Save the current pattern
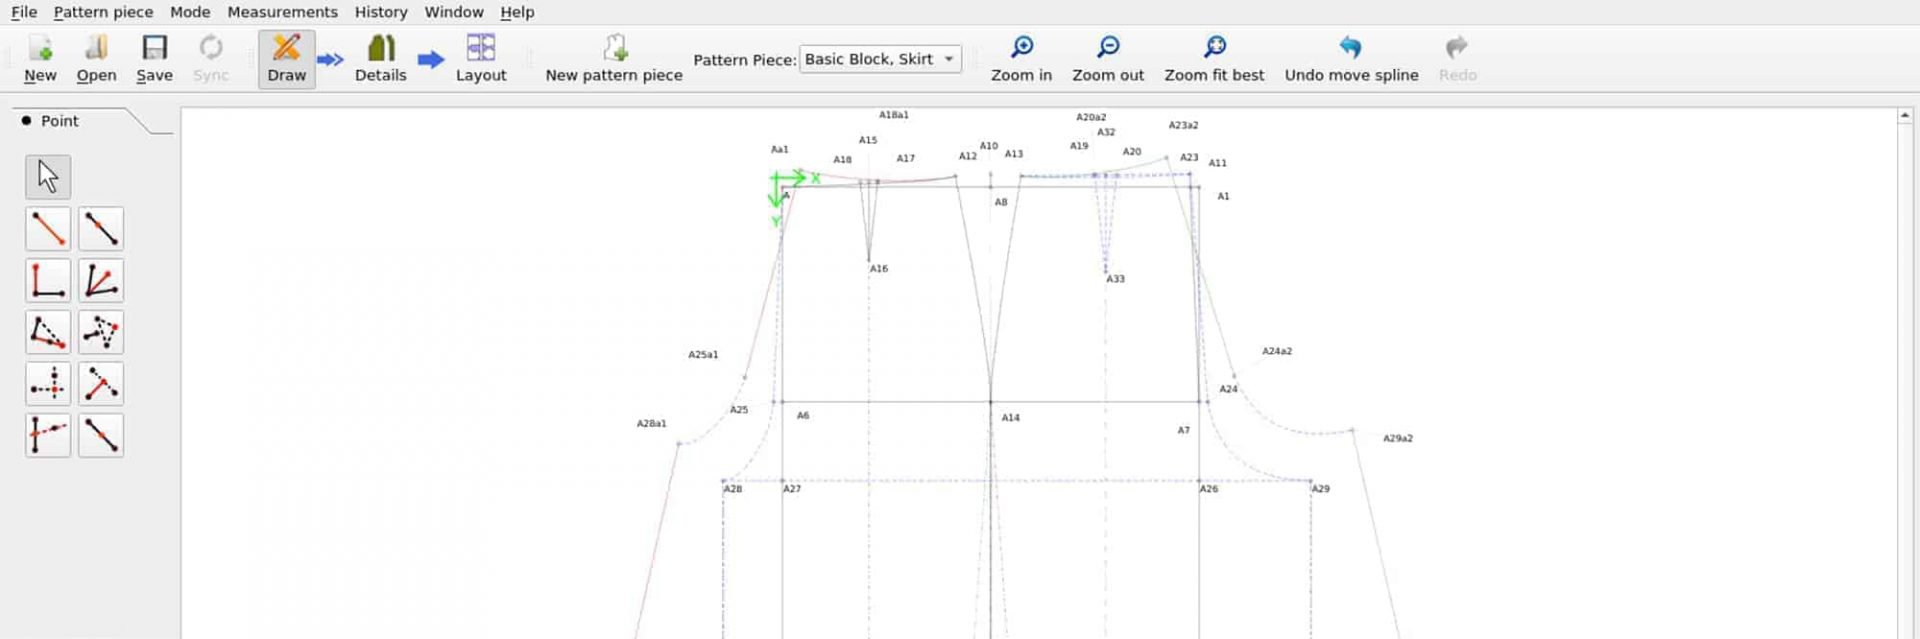This screenshot has height=639, width=1920. 154,59
